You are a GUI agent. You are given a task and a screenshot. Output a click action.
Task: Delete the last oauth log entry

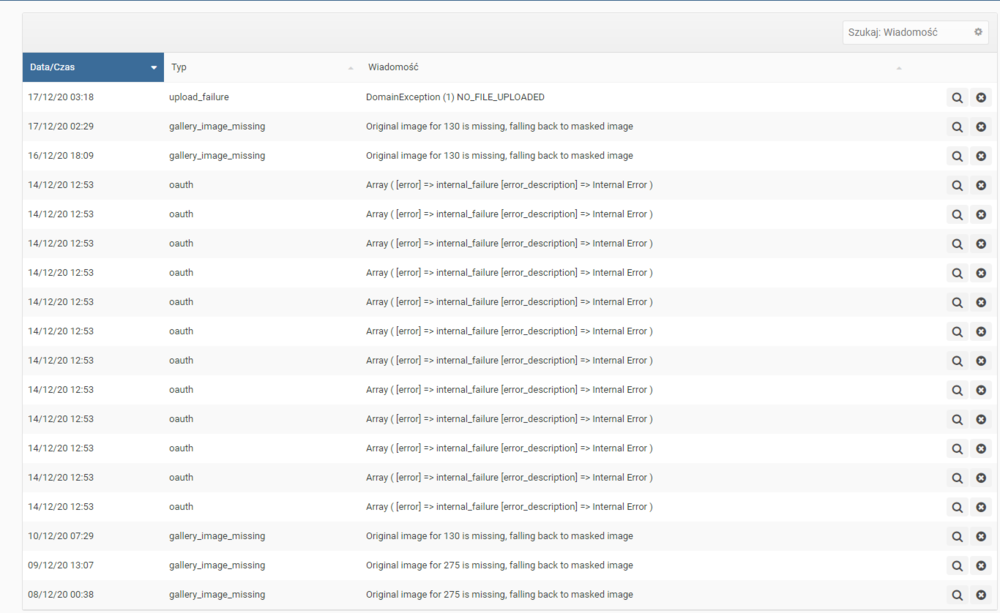[x=981, y=507]
